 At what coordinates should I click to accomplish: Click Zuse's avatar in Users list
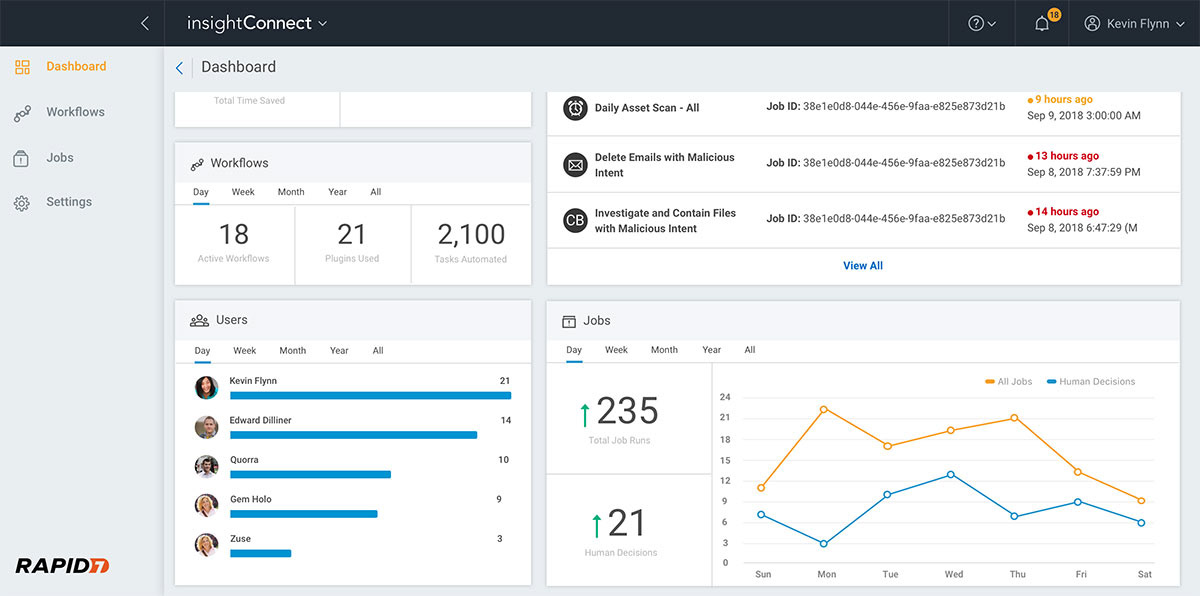coord(206,545)
